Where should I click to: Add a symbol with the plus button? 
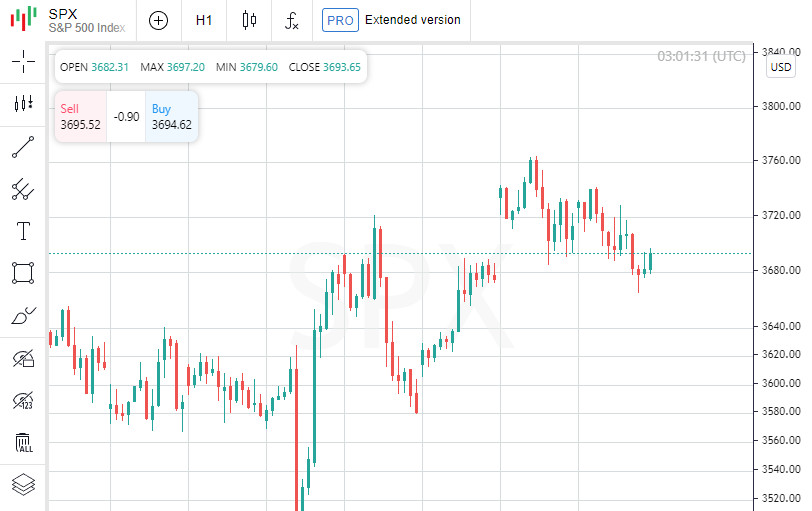click(x=158, y=20)
